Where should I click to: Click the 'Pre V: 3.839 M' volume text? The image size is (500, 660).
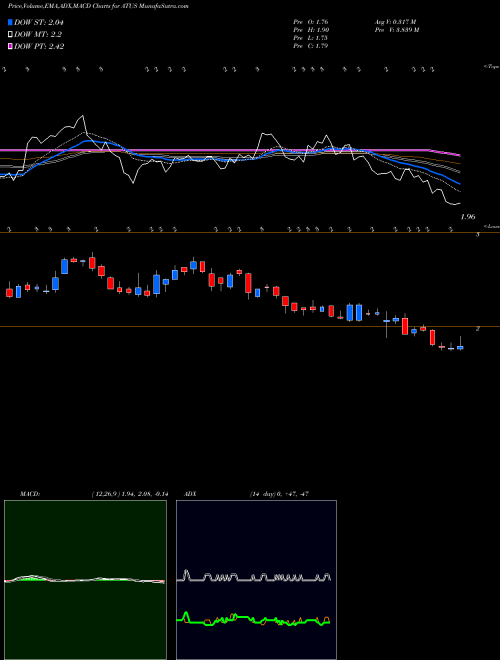(x=398, y=30)
